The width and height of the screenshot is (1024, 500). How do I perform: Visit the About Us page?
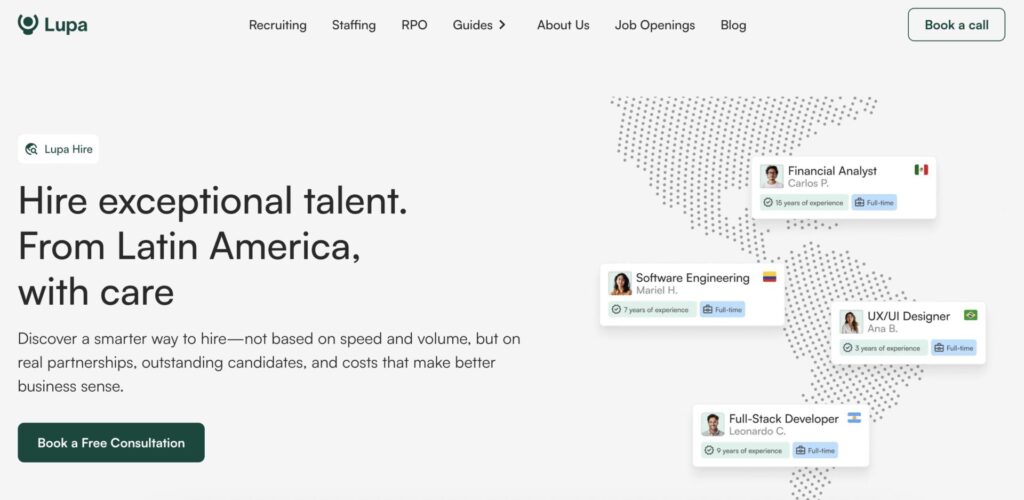563,25
